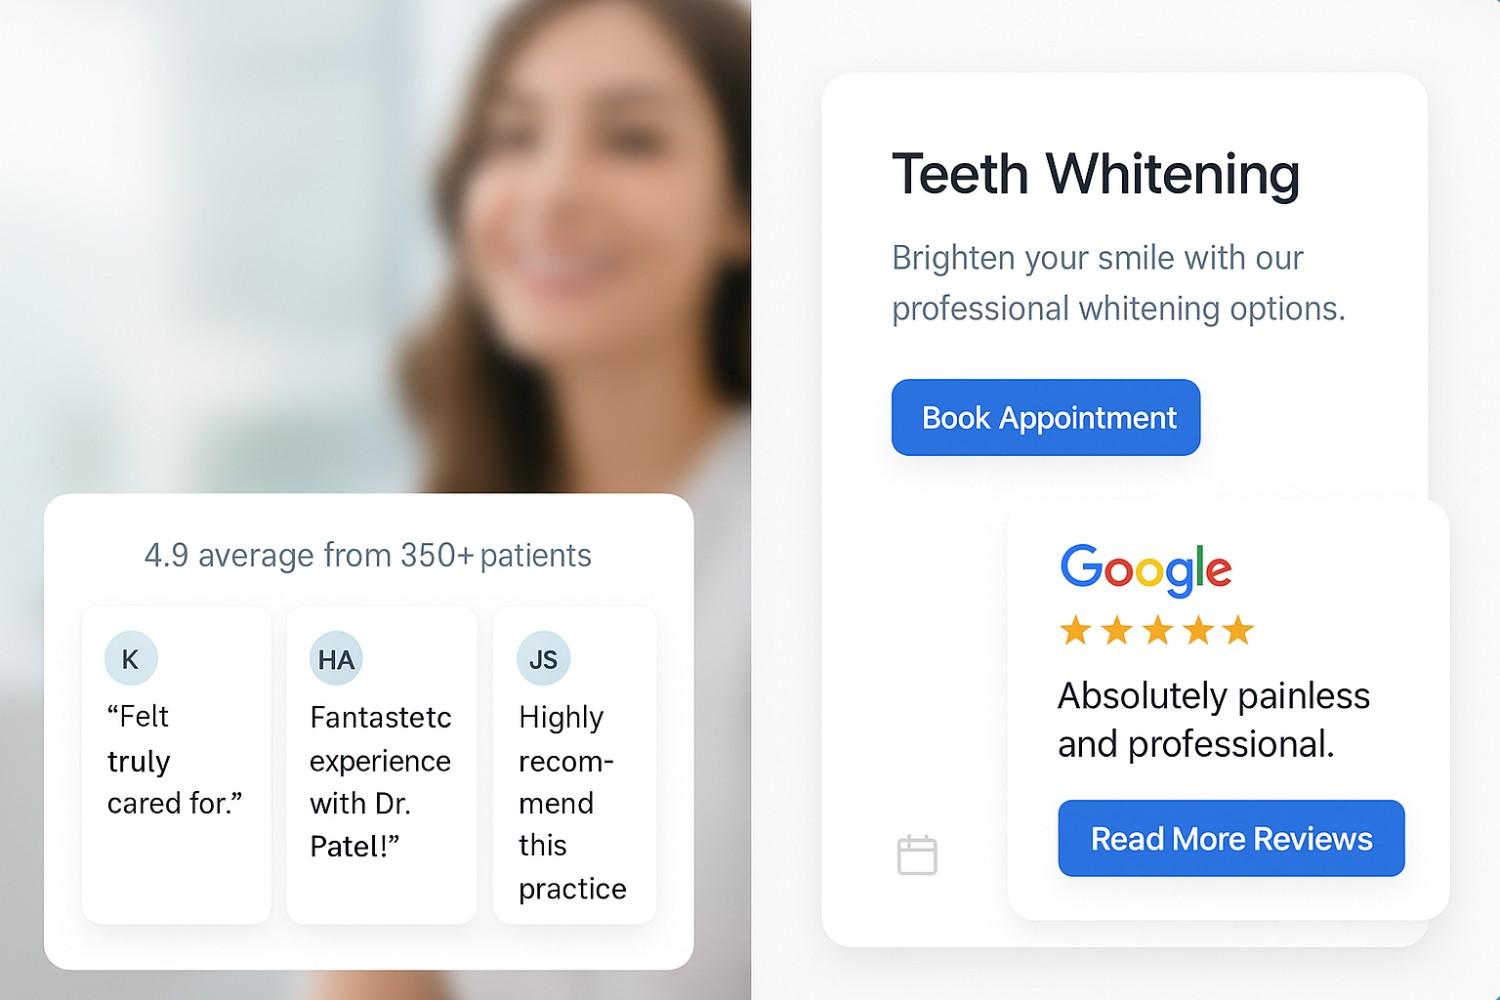
Task: Click the "Absolutely painless and professional" review text
Action: point(1213,720)
